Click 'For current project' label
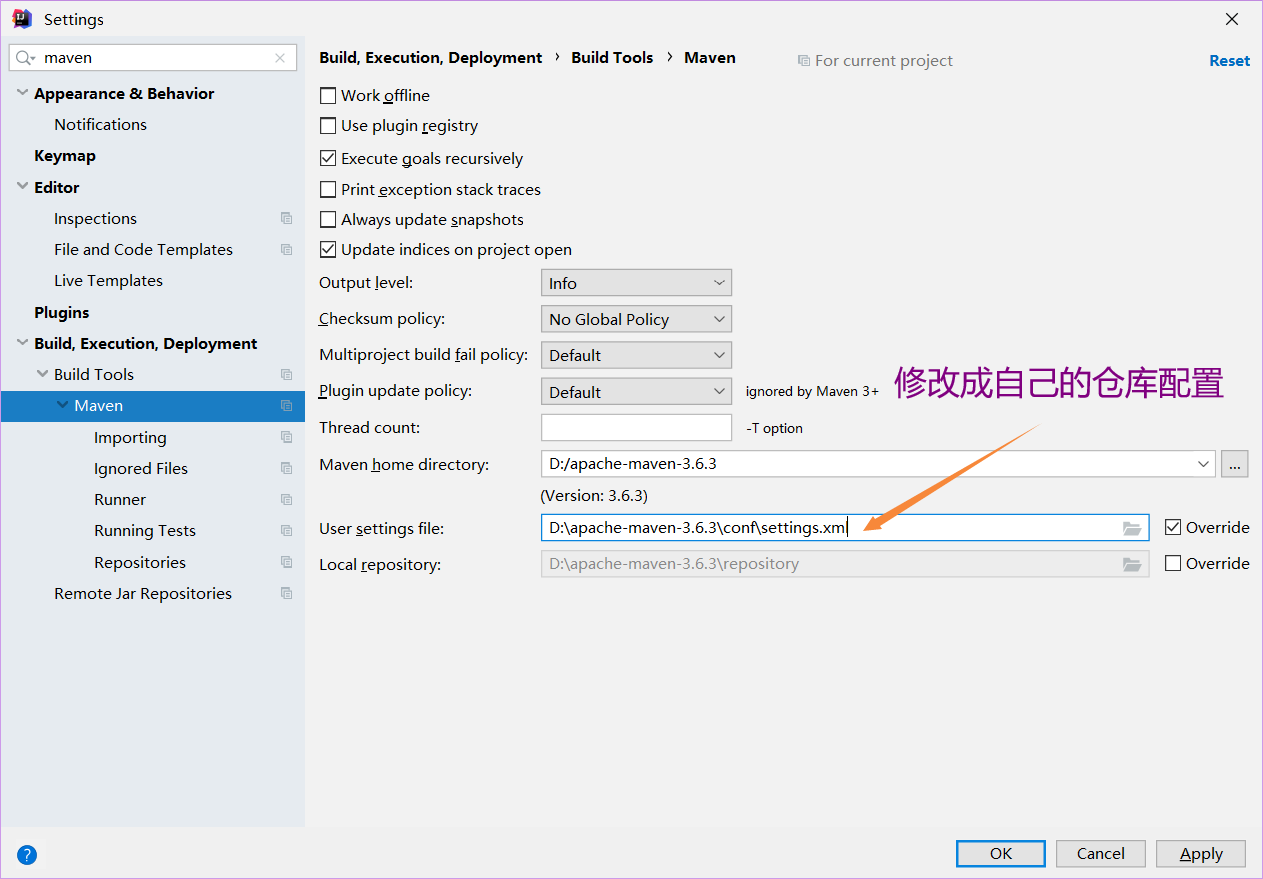The image size is (1263, 879). [884, 60]
